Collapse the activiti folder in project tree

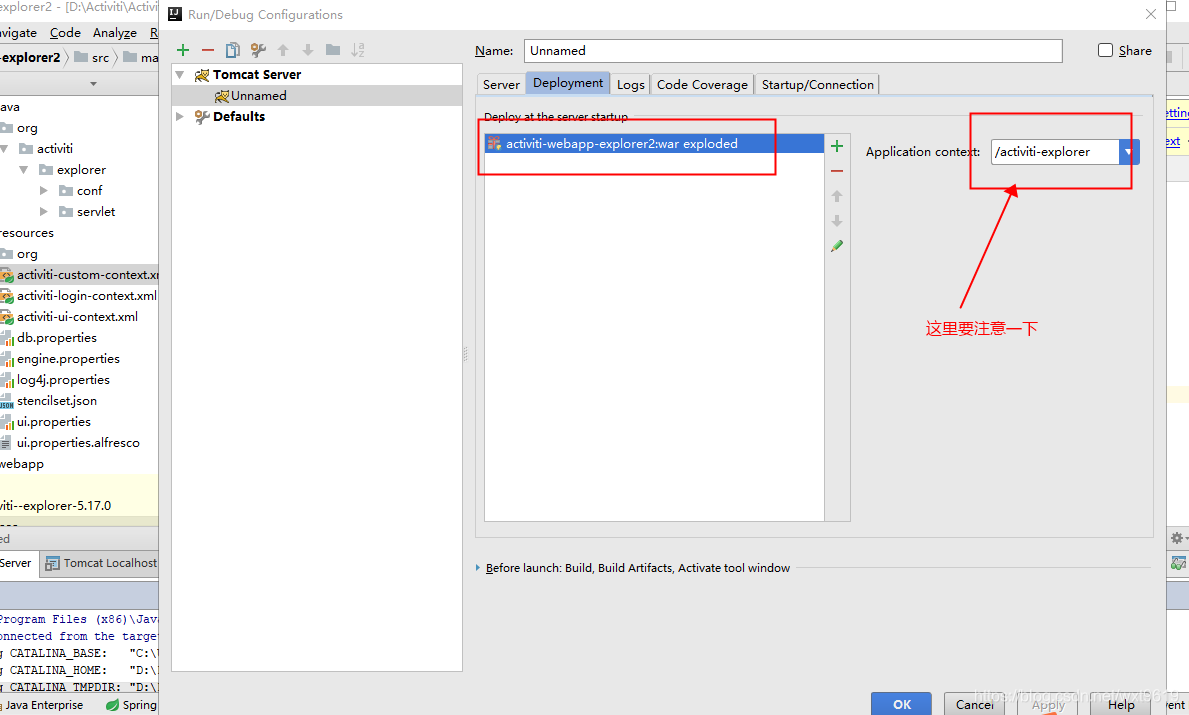[5, 149]
